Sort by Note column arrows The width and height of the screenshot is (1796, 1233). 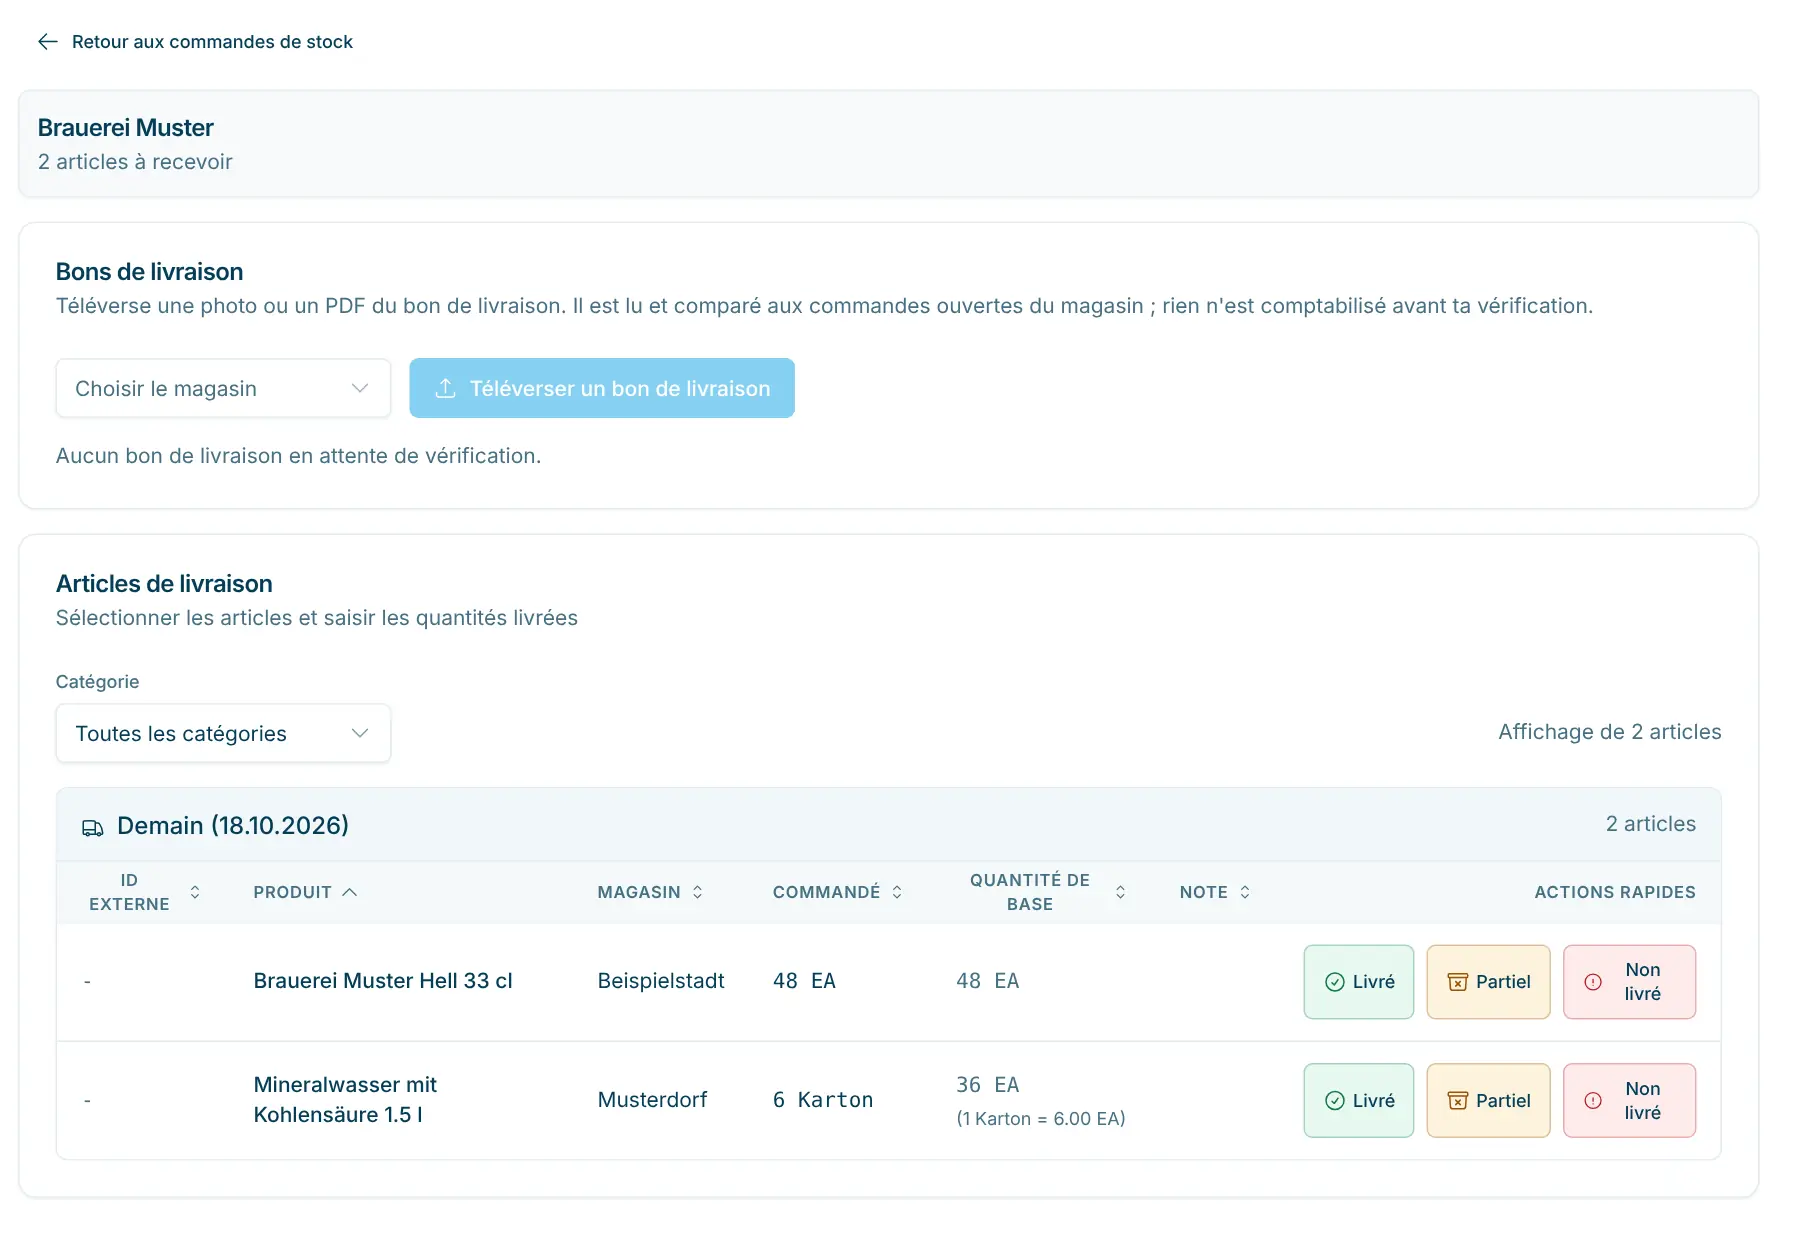1245,892
